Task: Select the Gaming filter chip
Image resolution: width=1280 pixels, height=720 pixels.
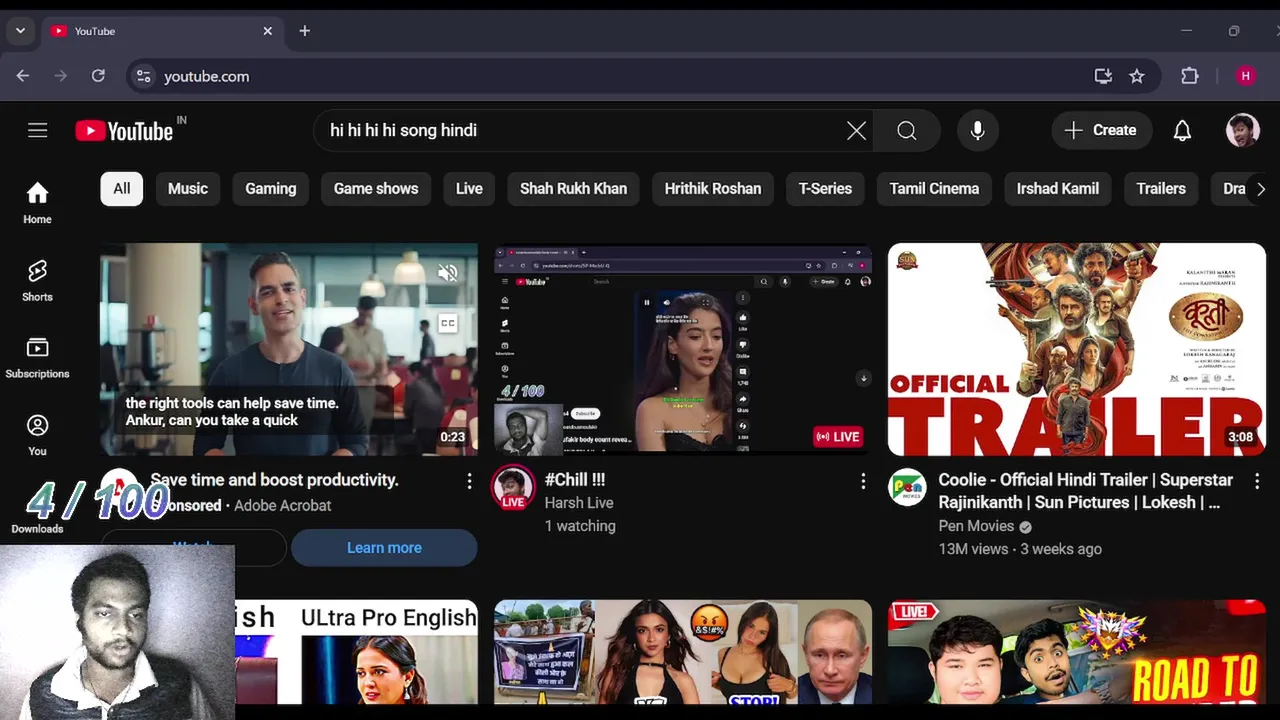Action: (x=271, y=188)
